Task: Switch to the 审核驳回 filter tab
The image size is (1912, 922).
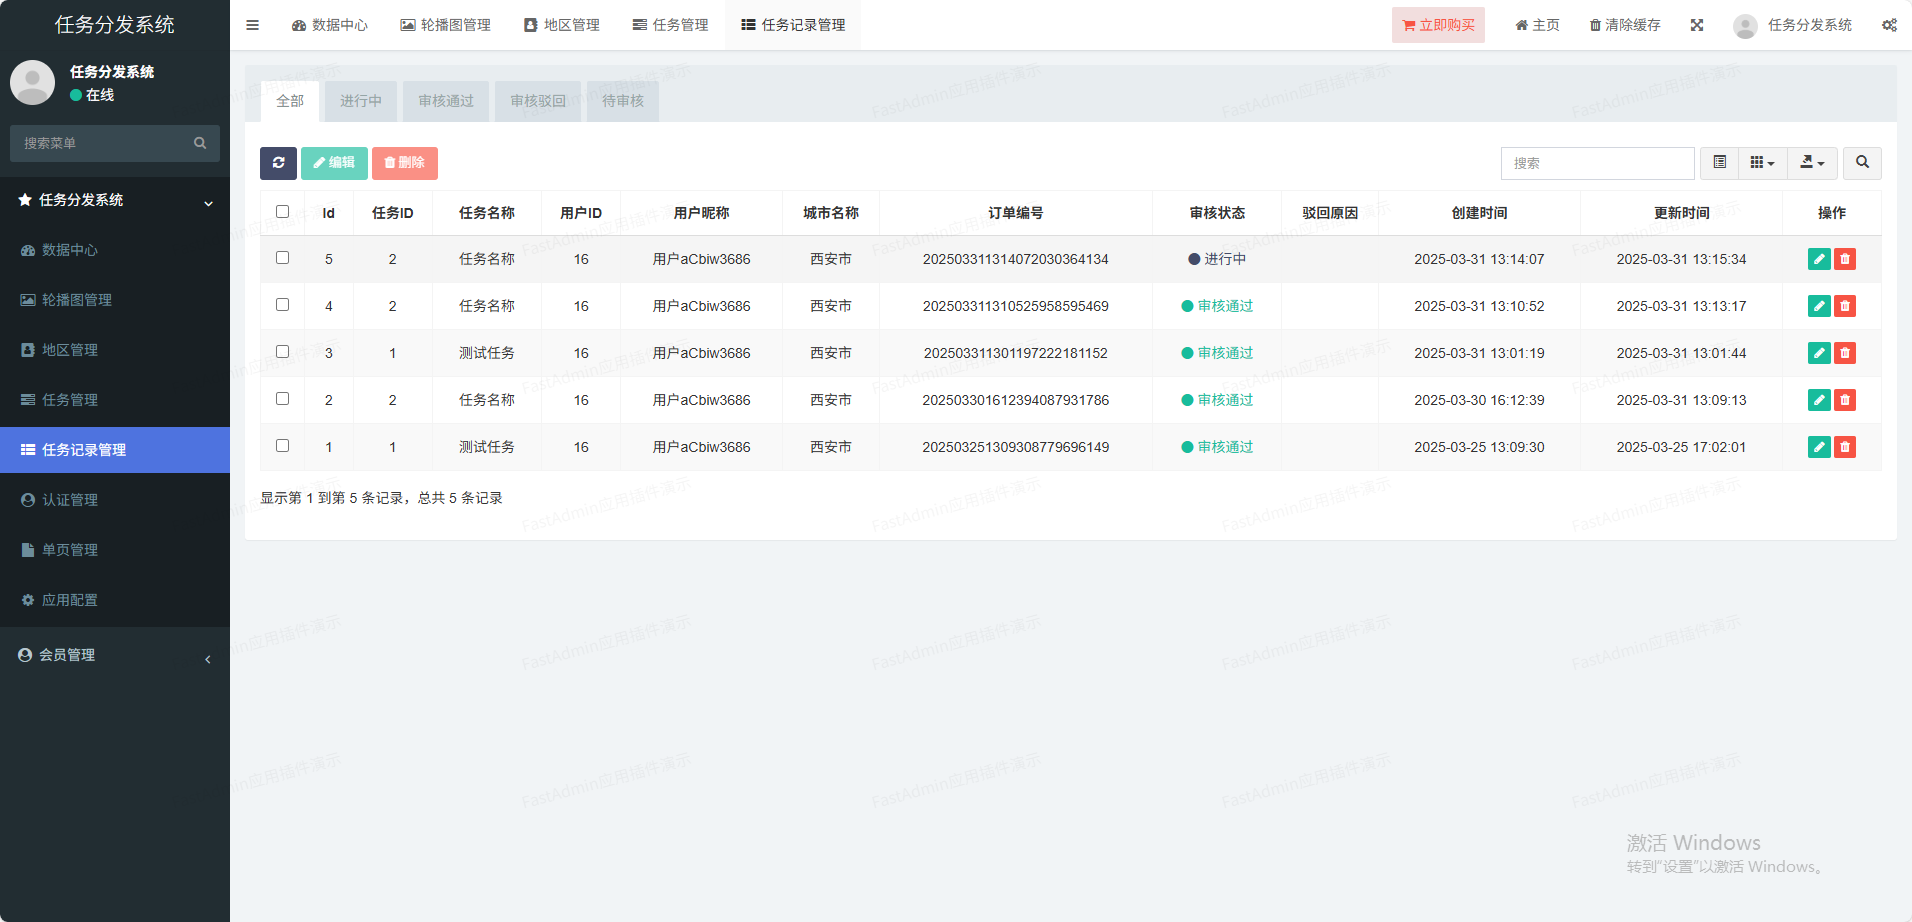Action: pyautogui.click(x=538, y=101)
